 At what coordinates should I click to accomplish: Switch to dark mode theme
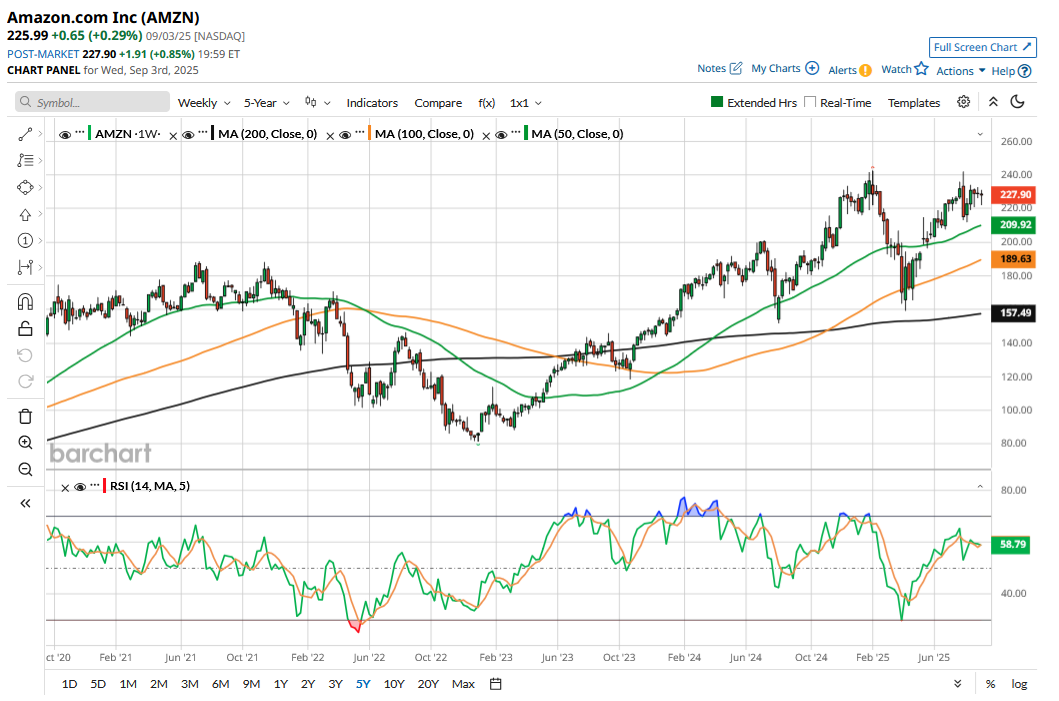(x=1017, y=102)
